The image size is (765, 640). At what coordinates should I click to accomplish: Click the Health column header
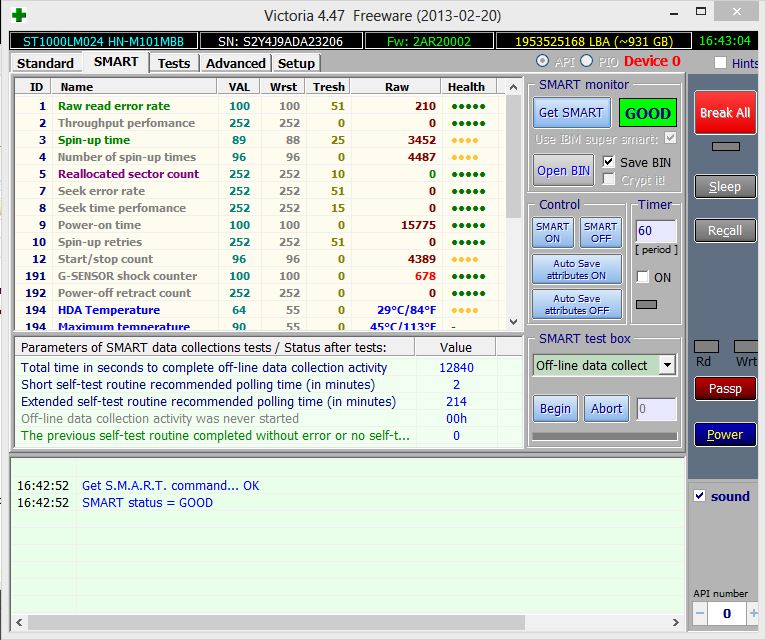468,87
